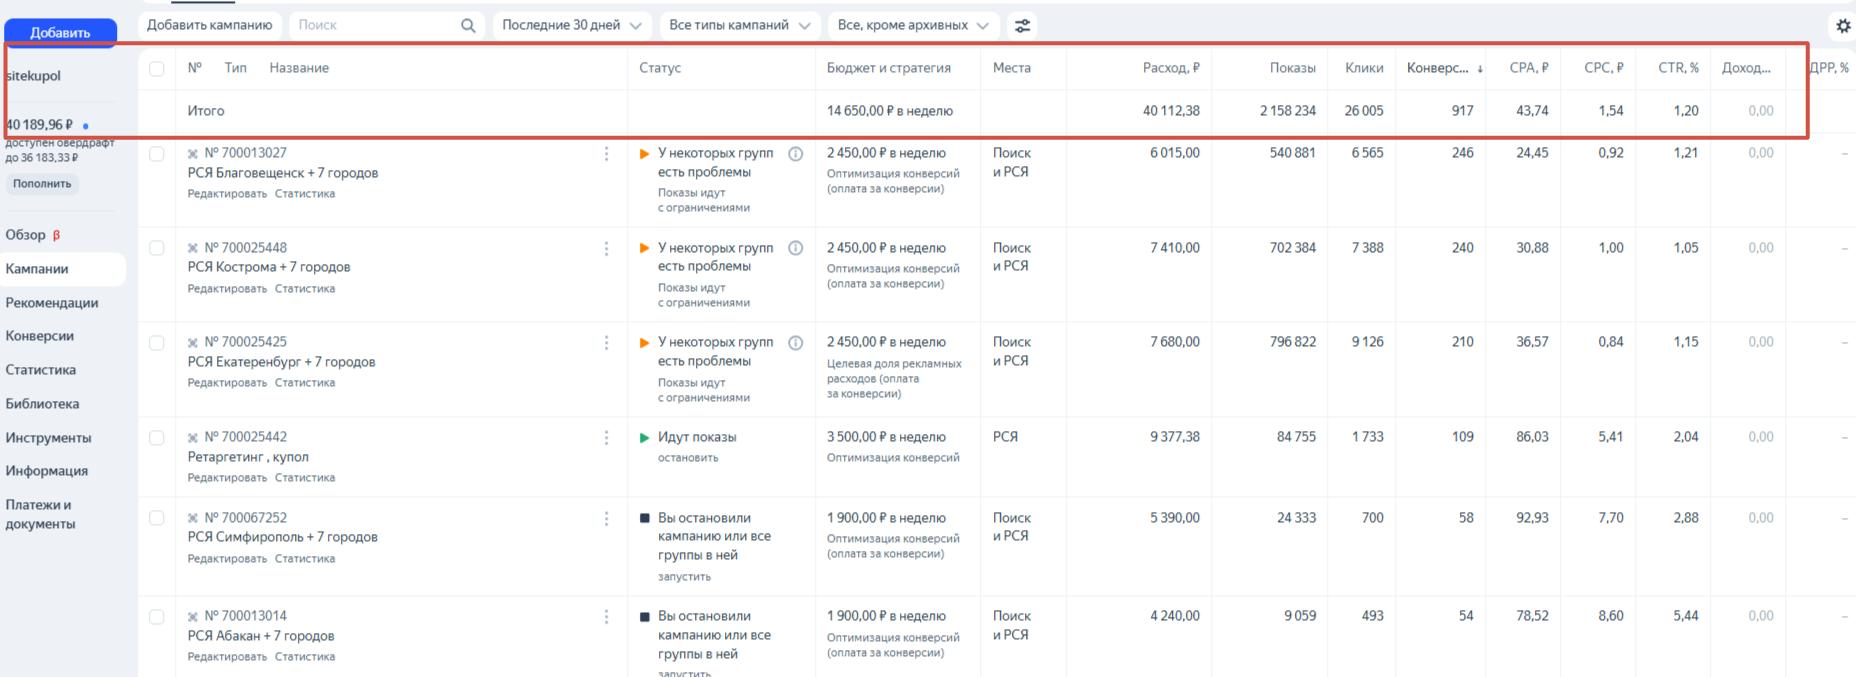This screenshot has width=1856, height=677.
Task: Sort by the Клики column header
Action: tap(1364, 68)
